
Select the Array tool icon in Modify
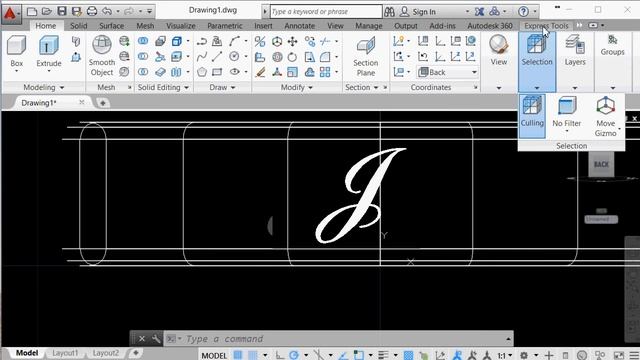[325, 72]
